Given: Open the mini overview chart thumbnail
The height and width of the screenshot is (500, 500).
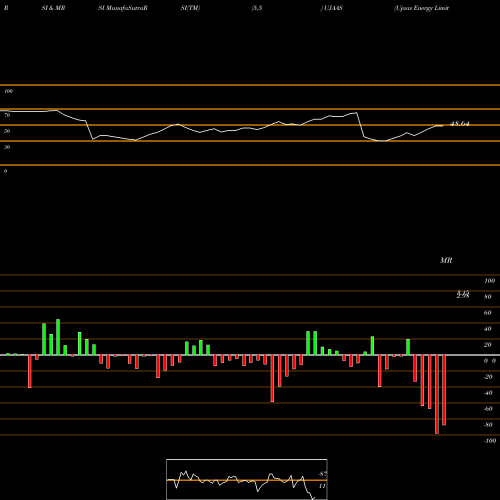Looking at the screenshot, I should point(247,479).
